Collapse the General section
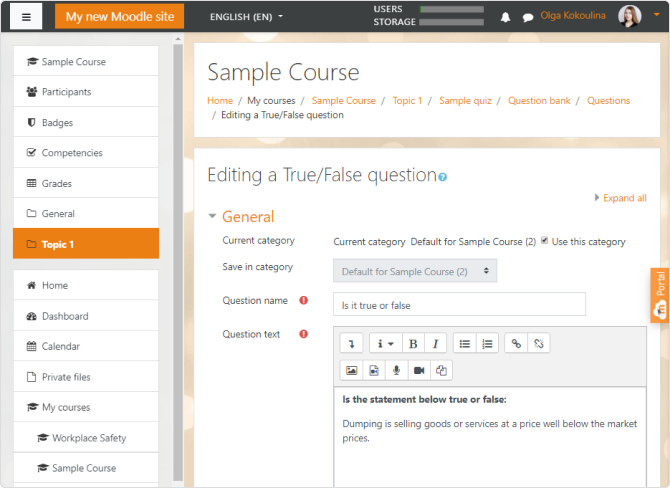Viewport: 670px width, 488px height. click(x=212, y=217)
